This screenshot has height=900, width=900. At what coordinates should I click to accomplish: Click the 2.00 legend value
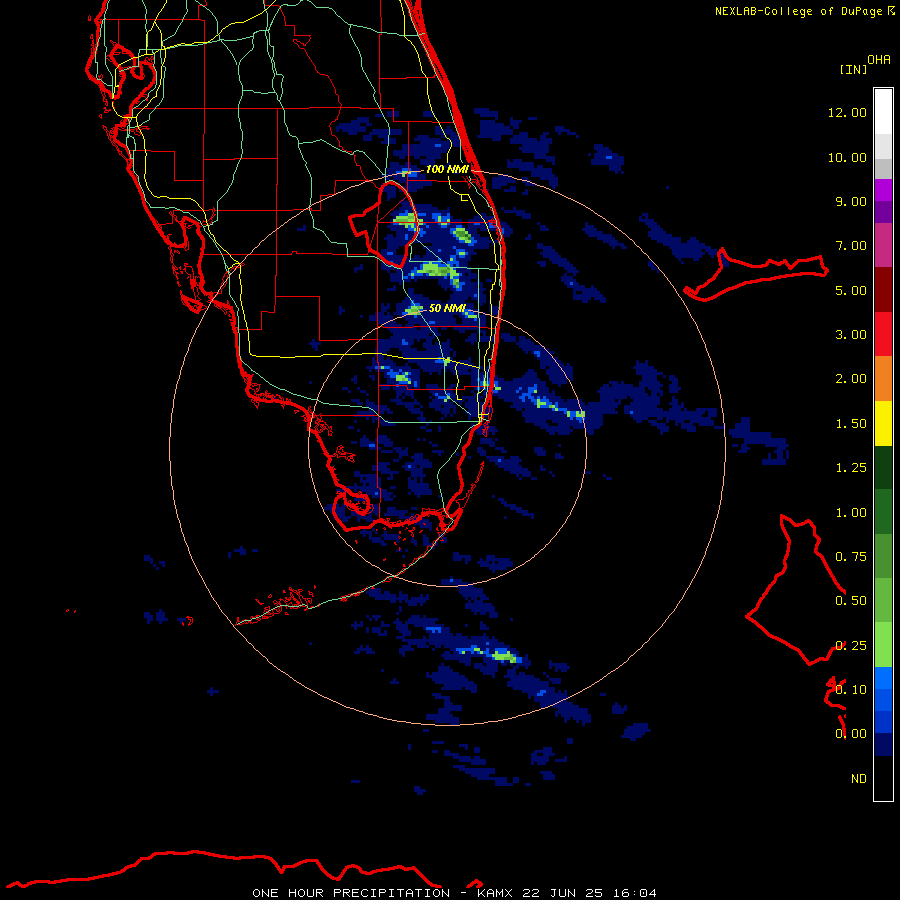click(x=851, y=379)
